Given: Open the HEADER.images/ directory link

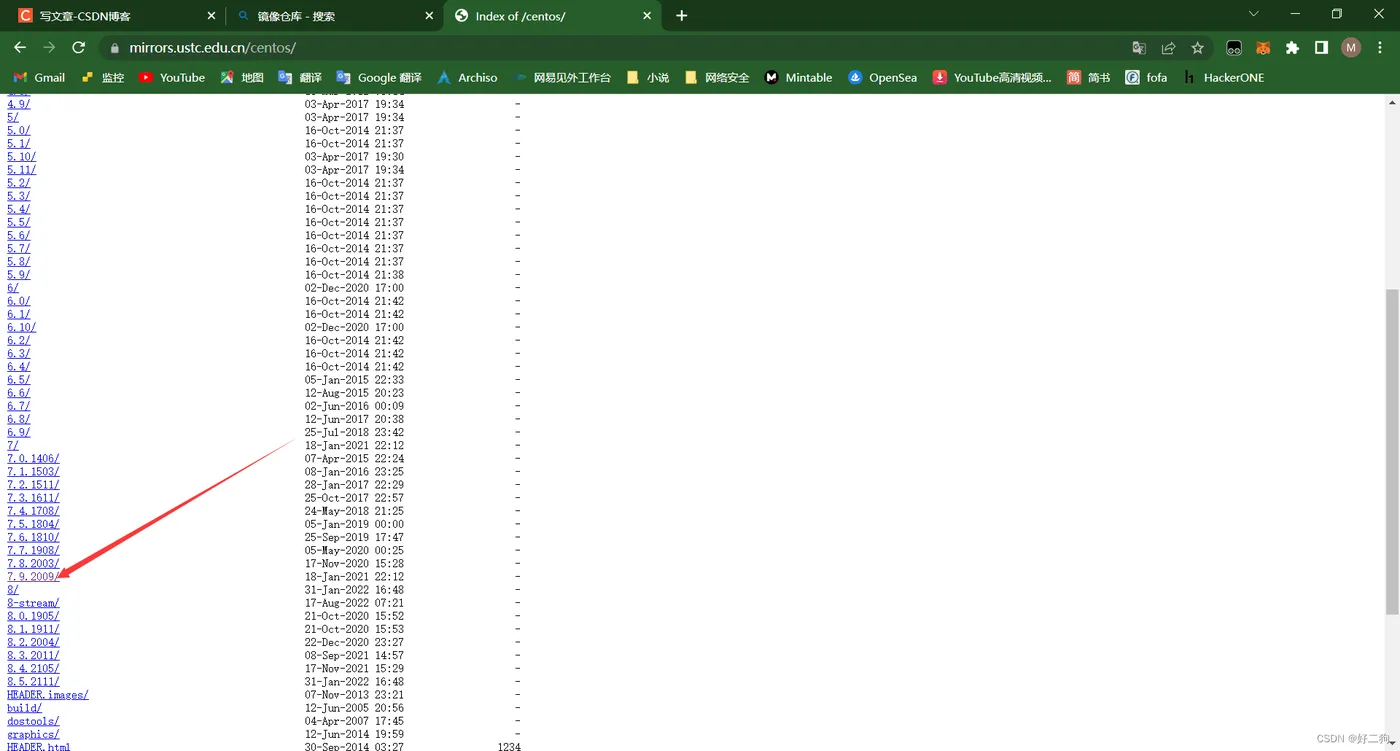Looking at the screenshot, I should (x=48, y=695).
